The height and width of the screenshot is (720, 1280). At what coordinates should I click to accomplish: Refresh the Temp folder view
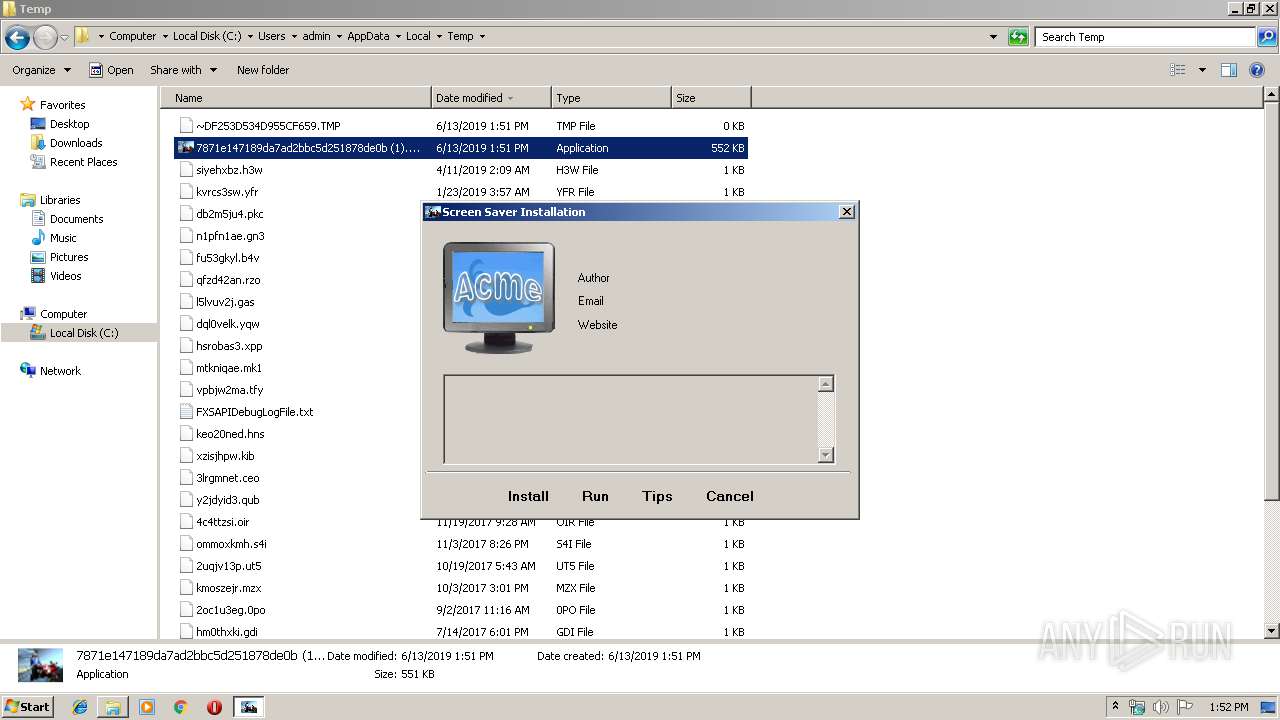(1018, 37)
